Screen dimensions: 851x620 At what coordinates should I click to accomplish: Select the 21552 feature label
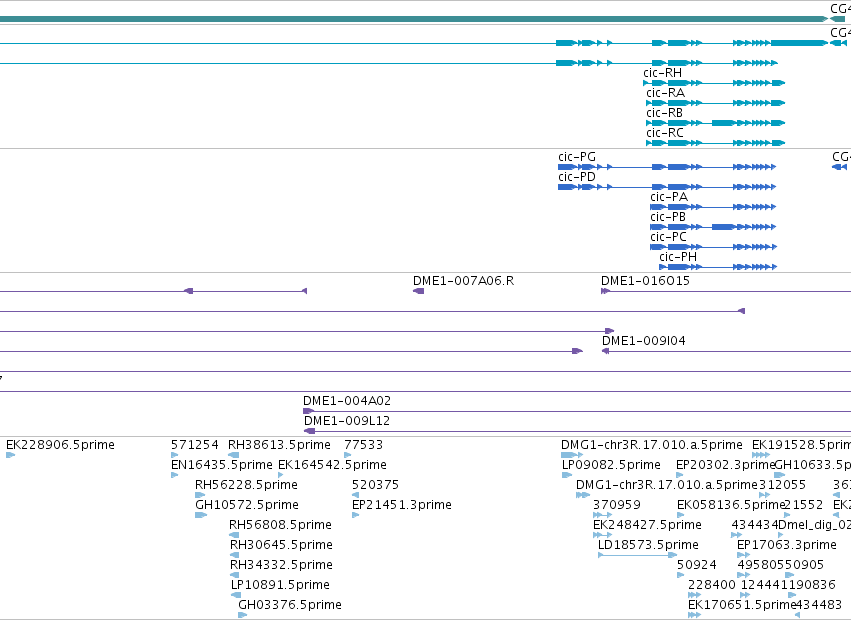point(803,505)
